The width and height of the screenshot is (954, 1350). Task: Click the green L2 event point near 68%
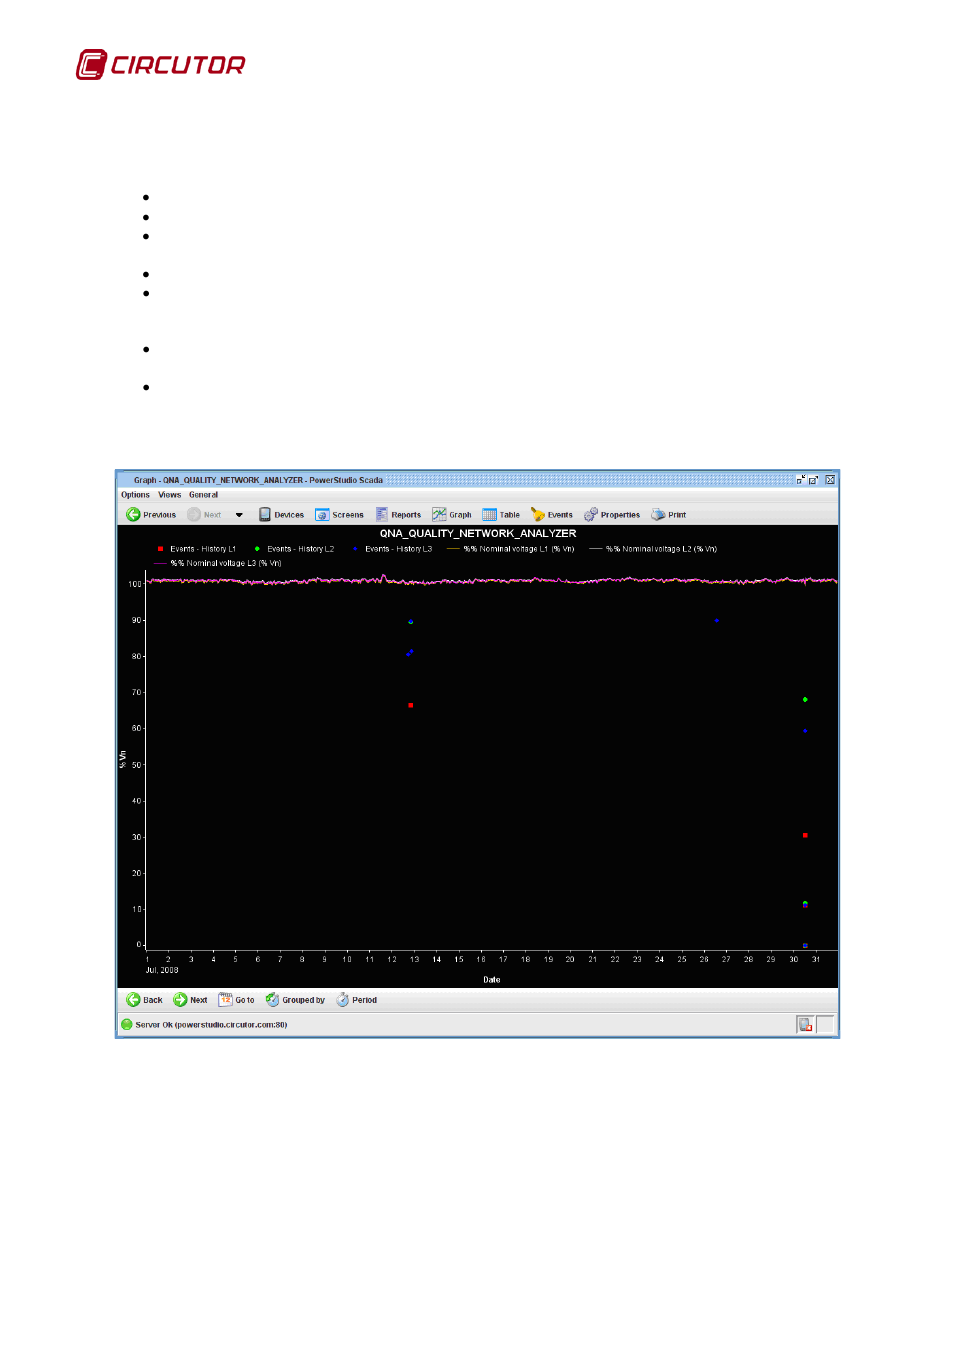point(805,700)
